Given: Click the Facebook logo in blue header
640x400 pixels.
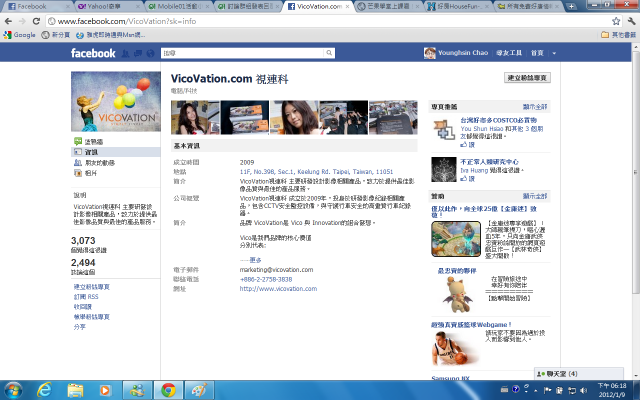Looking at the screenshot, I should point(93,53).
